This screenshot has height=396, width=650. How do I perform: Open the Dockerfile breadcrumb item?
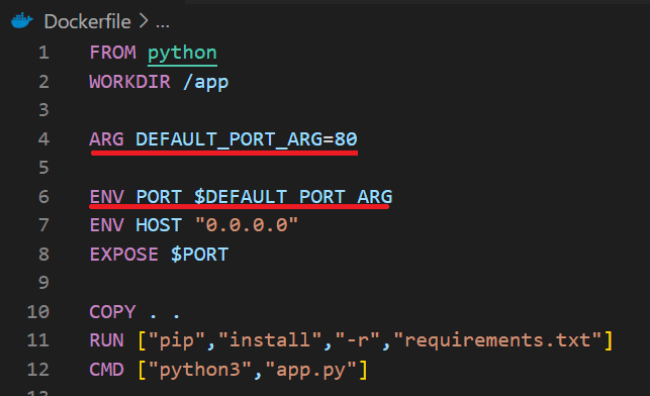[87, 21]
